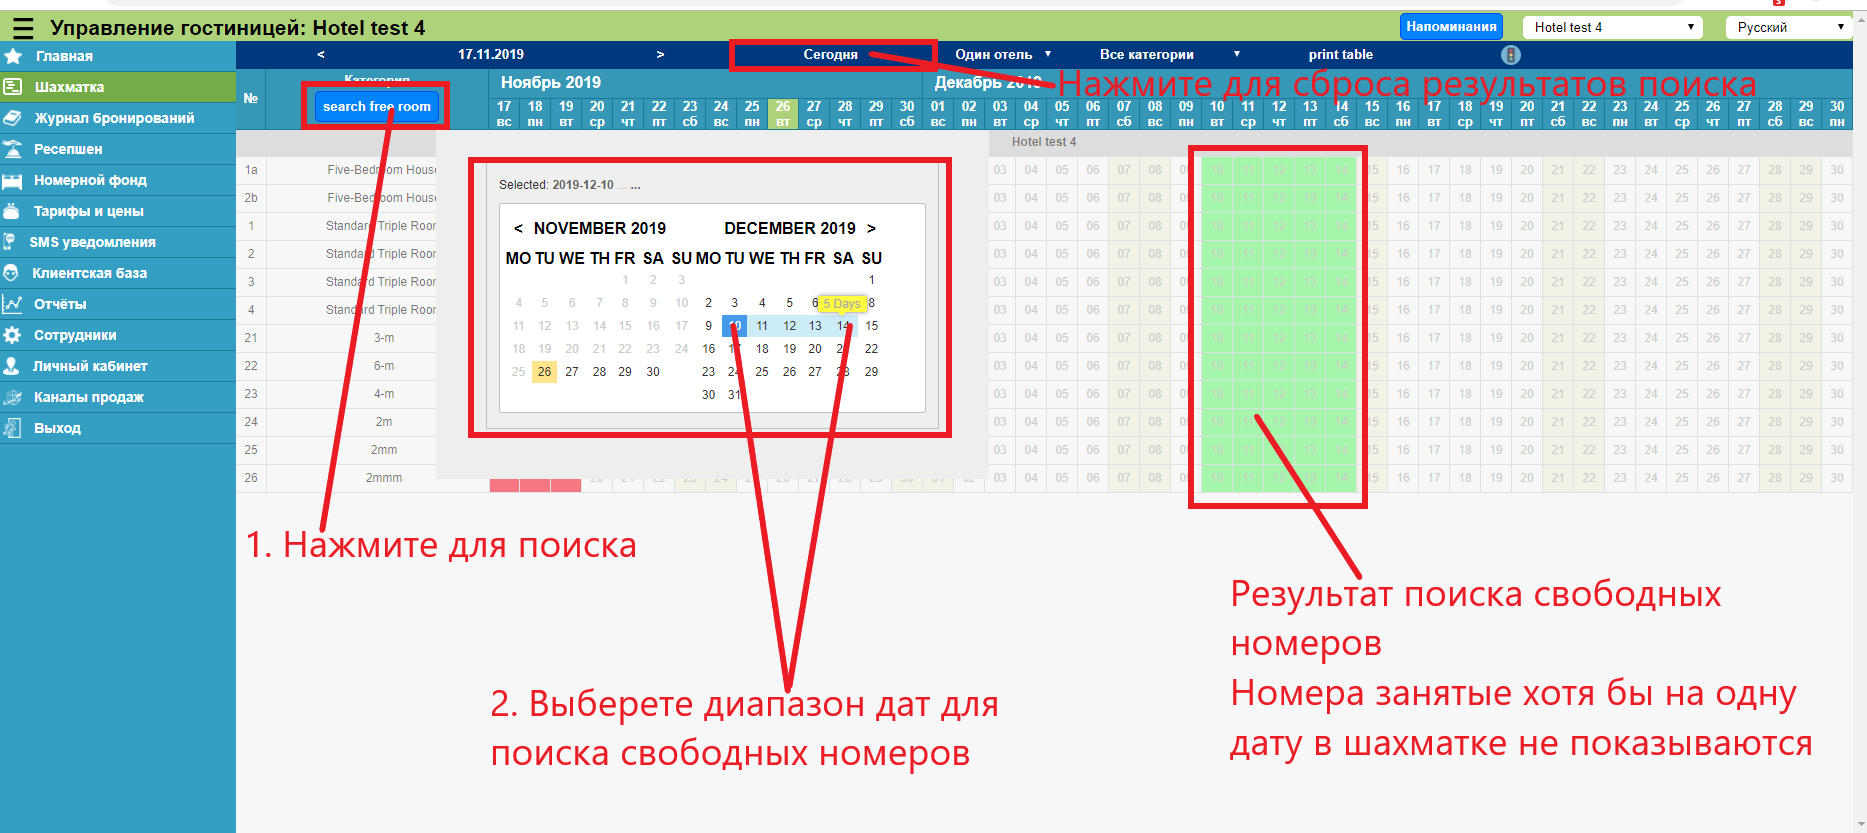Image resolution: width=1867 pixels, height=833 pixels.
Task: Click the Тарифы и цены icon
Action: 13,211
